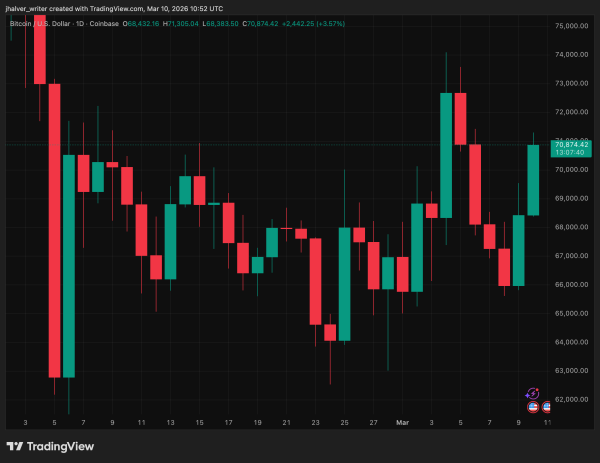Click the close value C70,874.42 in legend
This screenshot has height=463, width=600.
pyautogui.click(x=223, y=19)
